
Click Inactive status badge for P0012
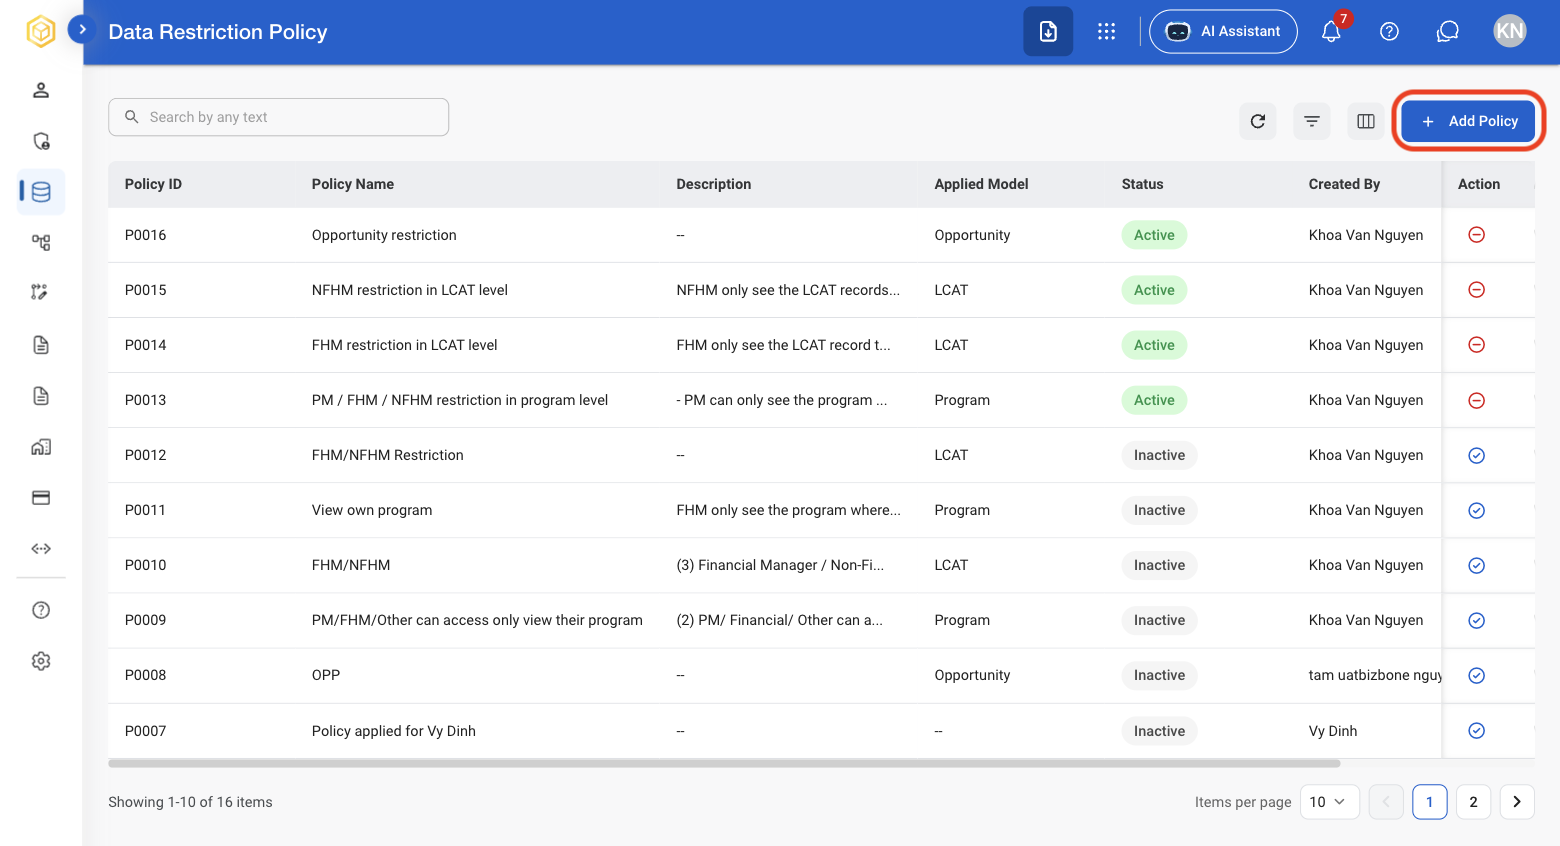click(1159, 455)
